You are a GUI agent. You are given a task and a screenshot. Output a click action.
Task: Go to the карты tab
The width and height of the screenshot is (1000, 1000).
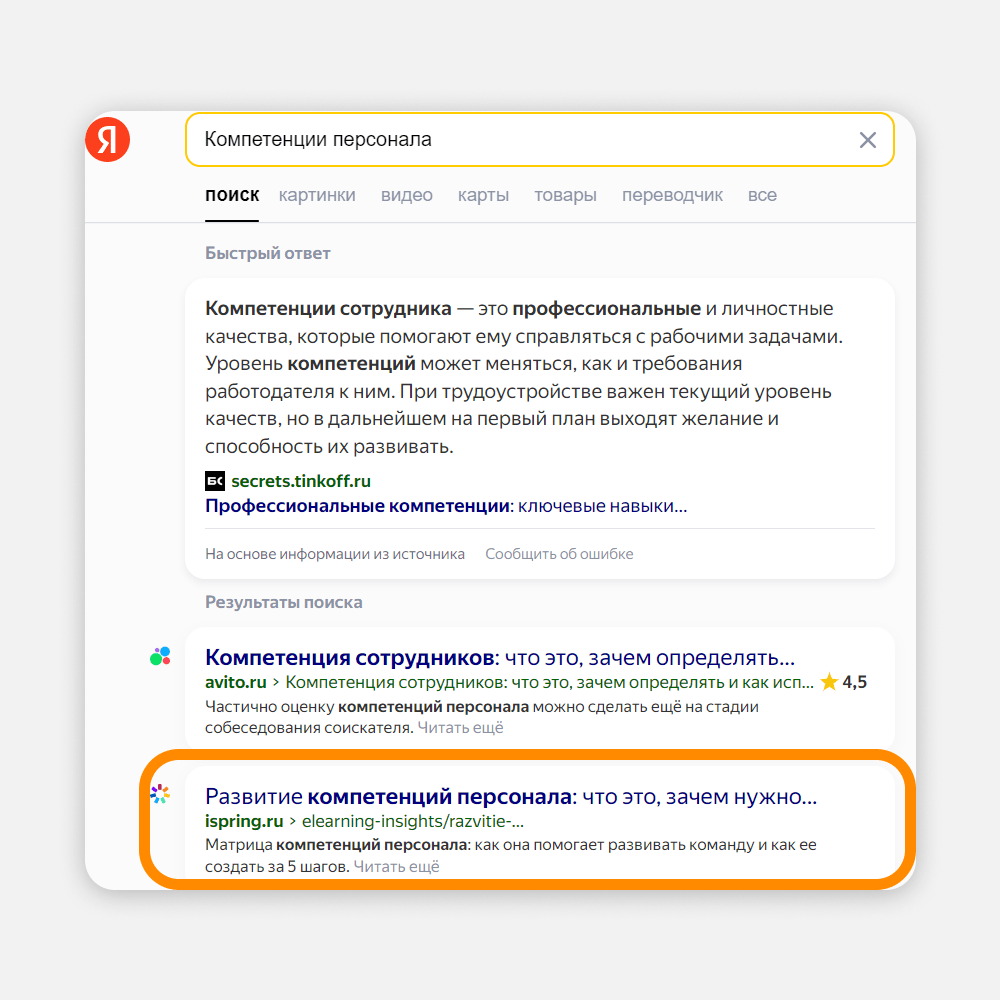click(483, 195)
